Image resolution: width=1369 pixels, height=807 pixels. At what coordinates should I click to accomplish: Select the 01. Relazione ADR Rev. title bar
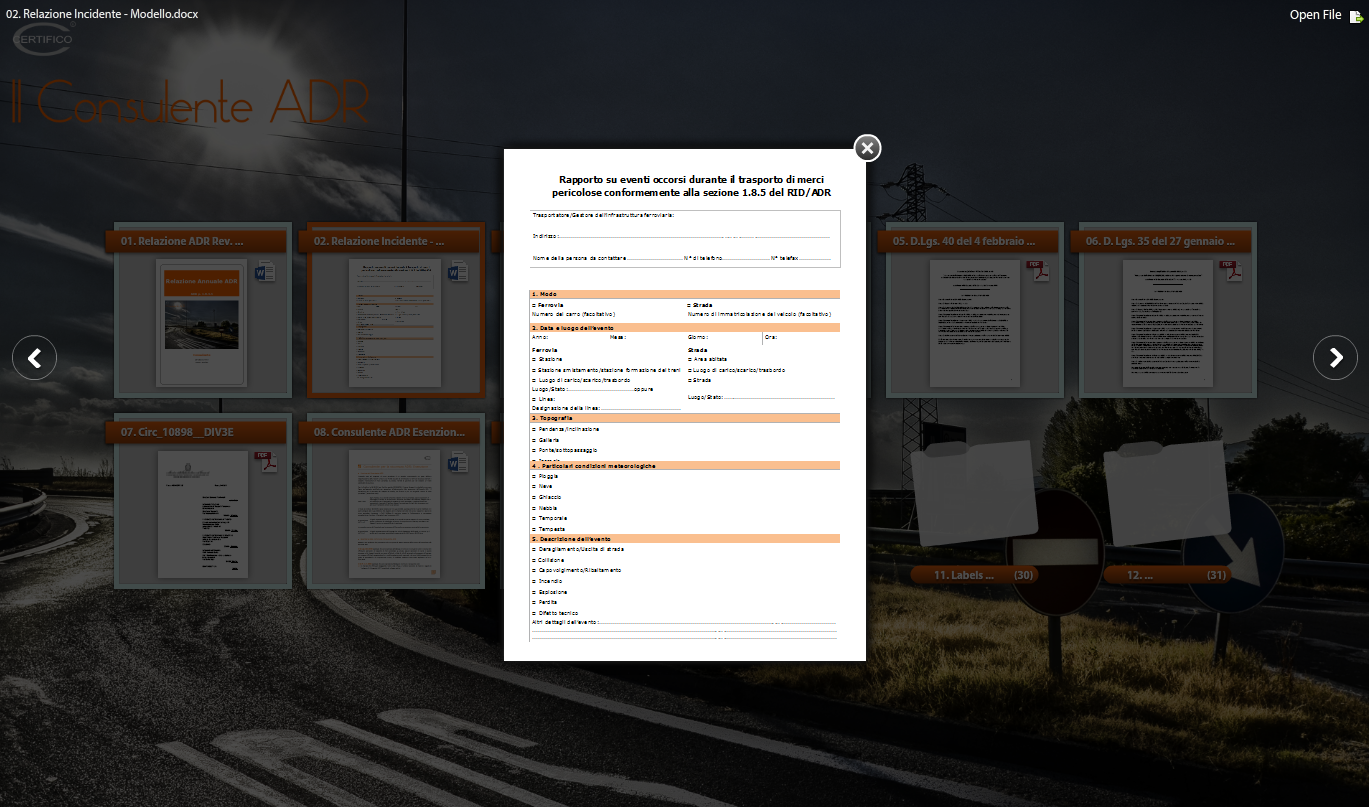pyautogui.click(x=197, y=241)
